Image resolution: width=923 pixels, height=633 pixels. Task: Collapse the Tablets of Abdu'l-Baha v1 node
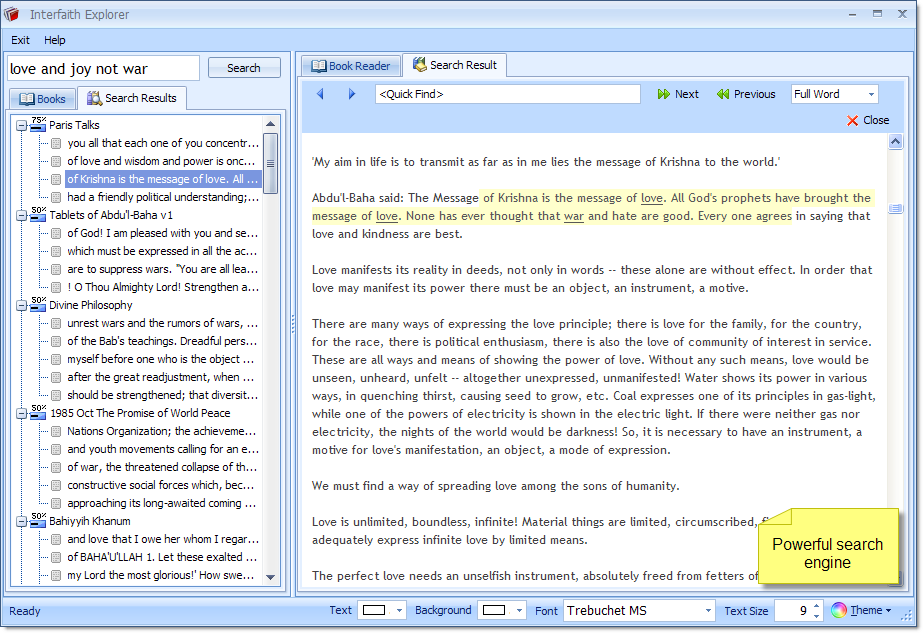22,215
